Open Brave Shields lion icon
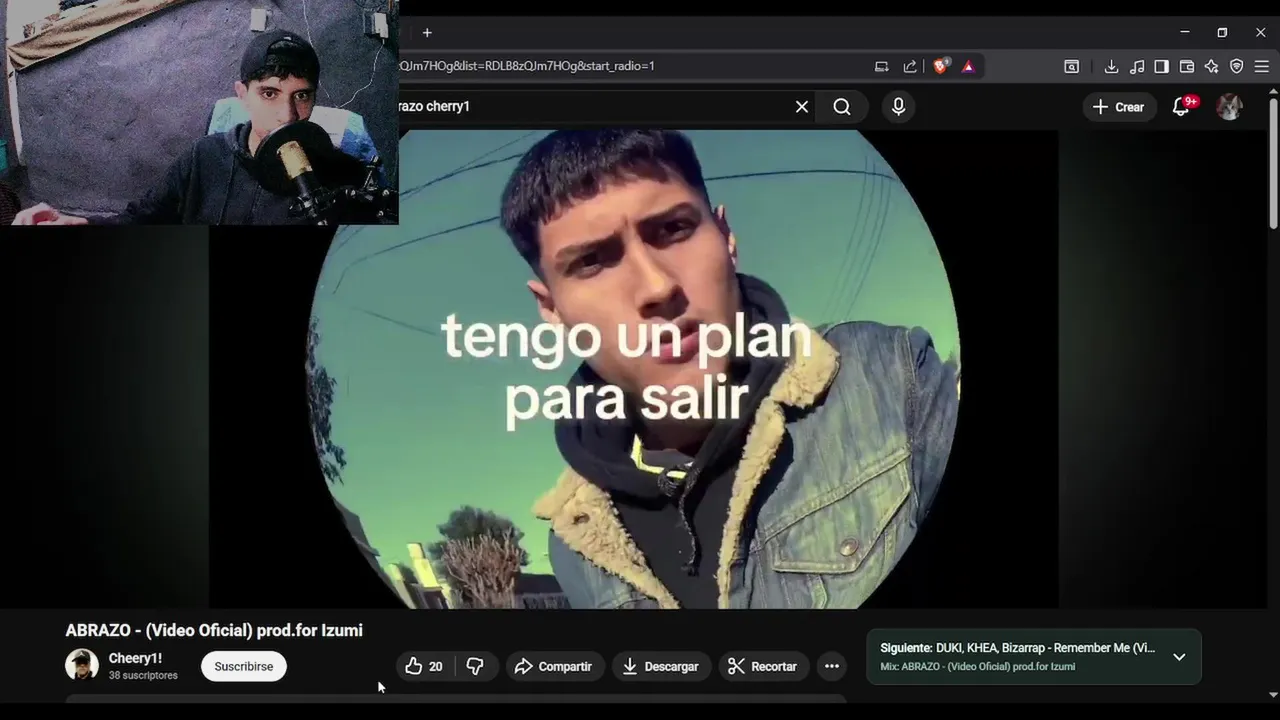The width and height of the screenshot is (1280, 720). click(940, 66)
